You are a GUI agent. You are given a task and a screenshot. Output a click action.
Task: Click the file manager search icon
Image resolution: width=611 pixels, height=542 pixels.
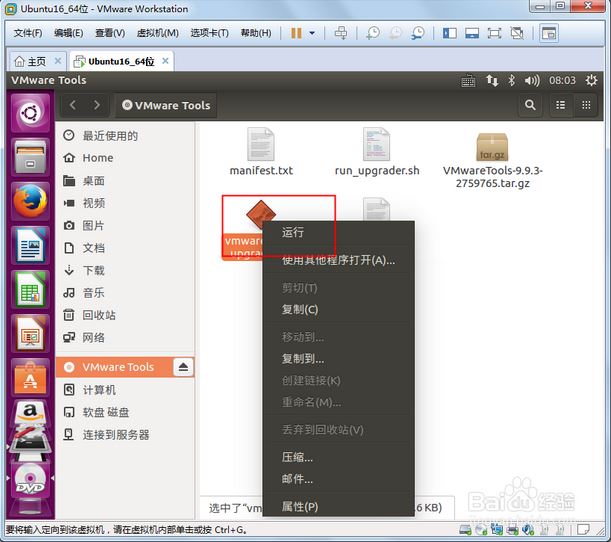pos(530,105)
